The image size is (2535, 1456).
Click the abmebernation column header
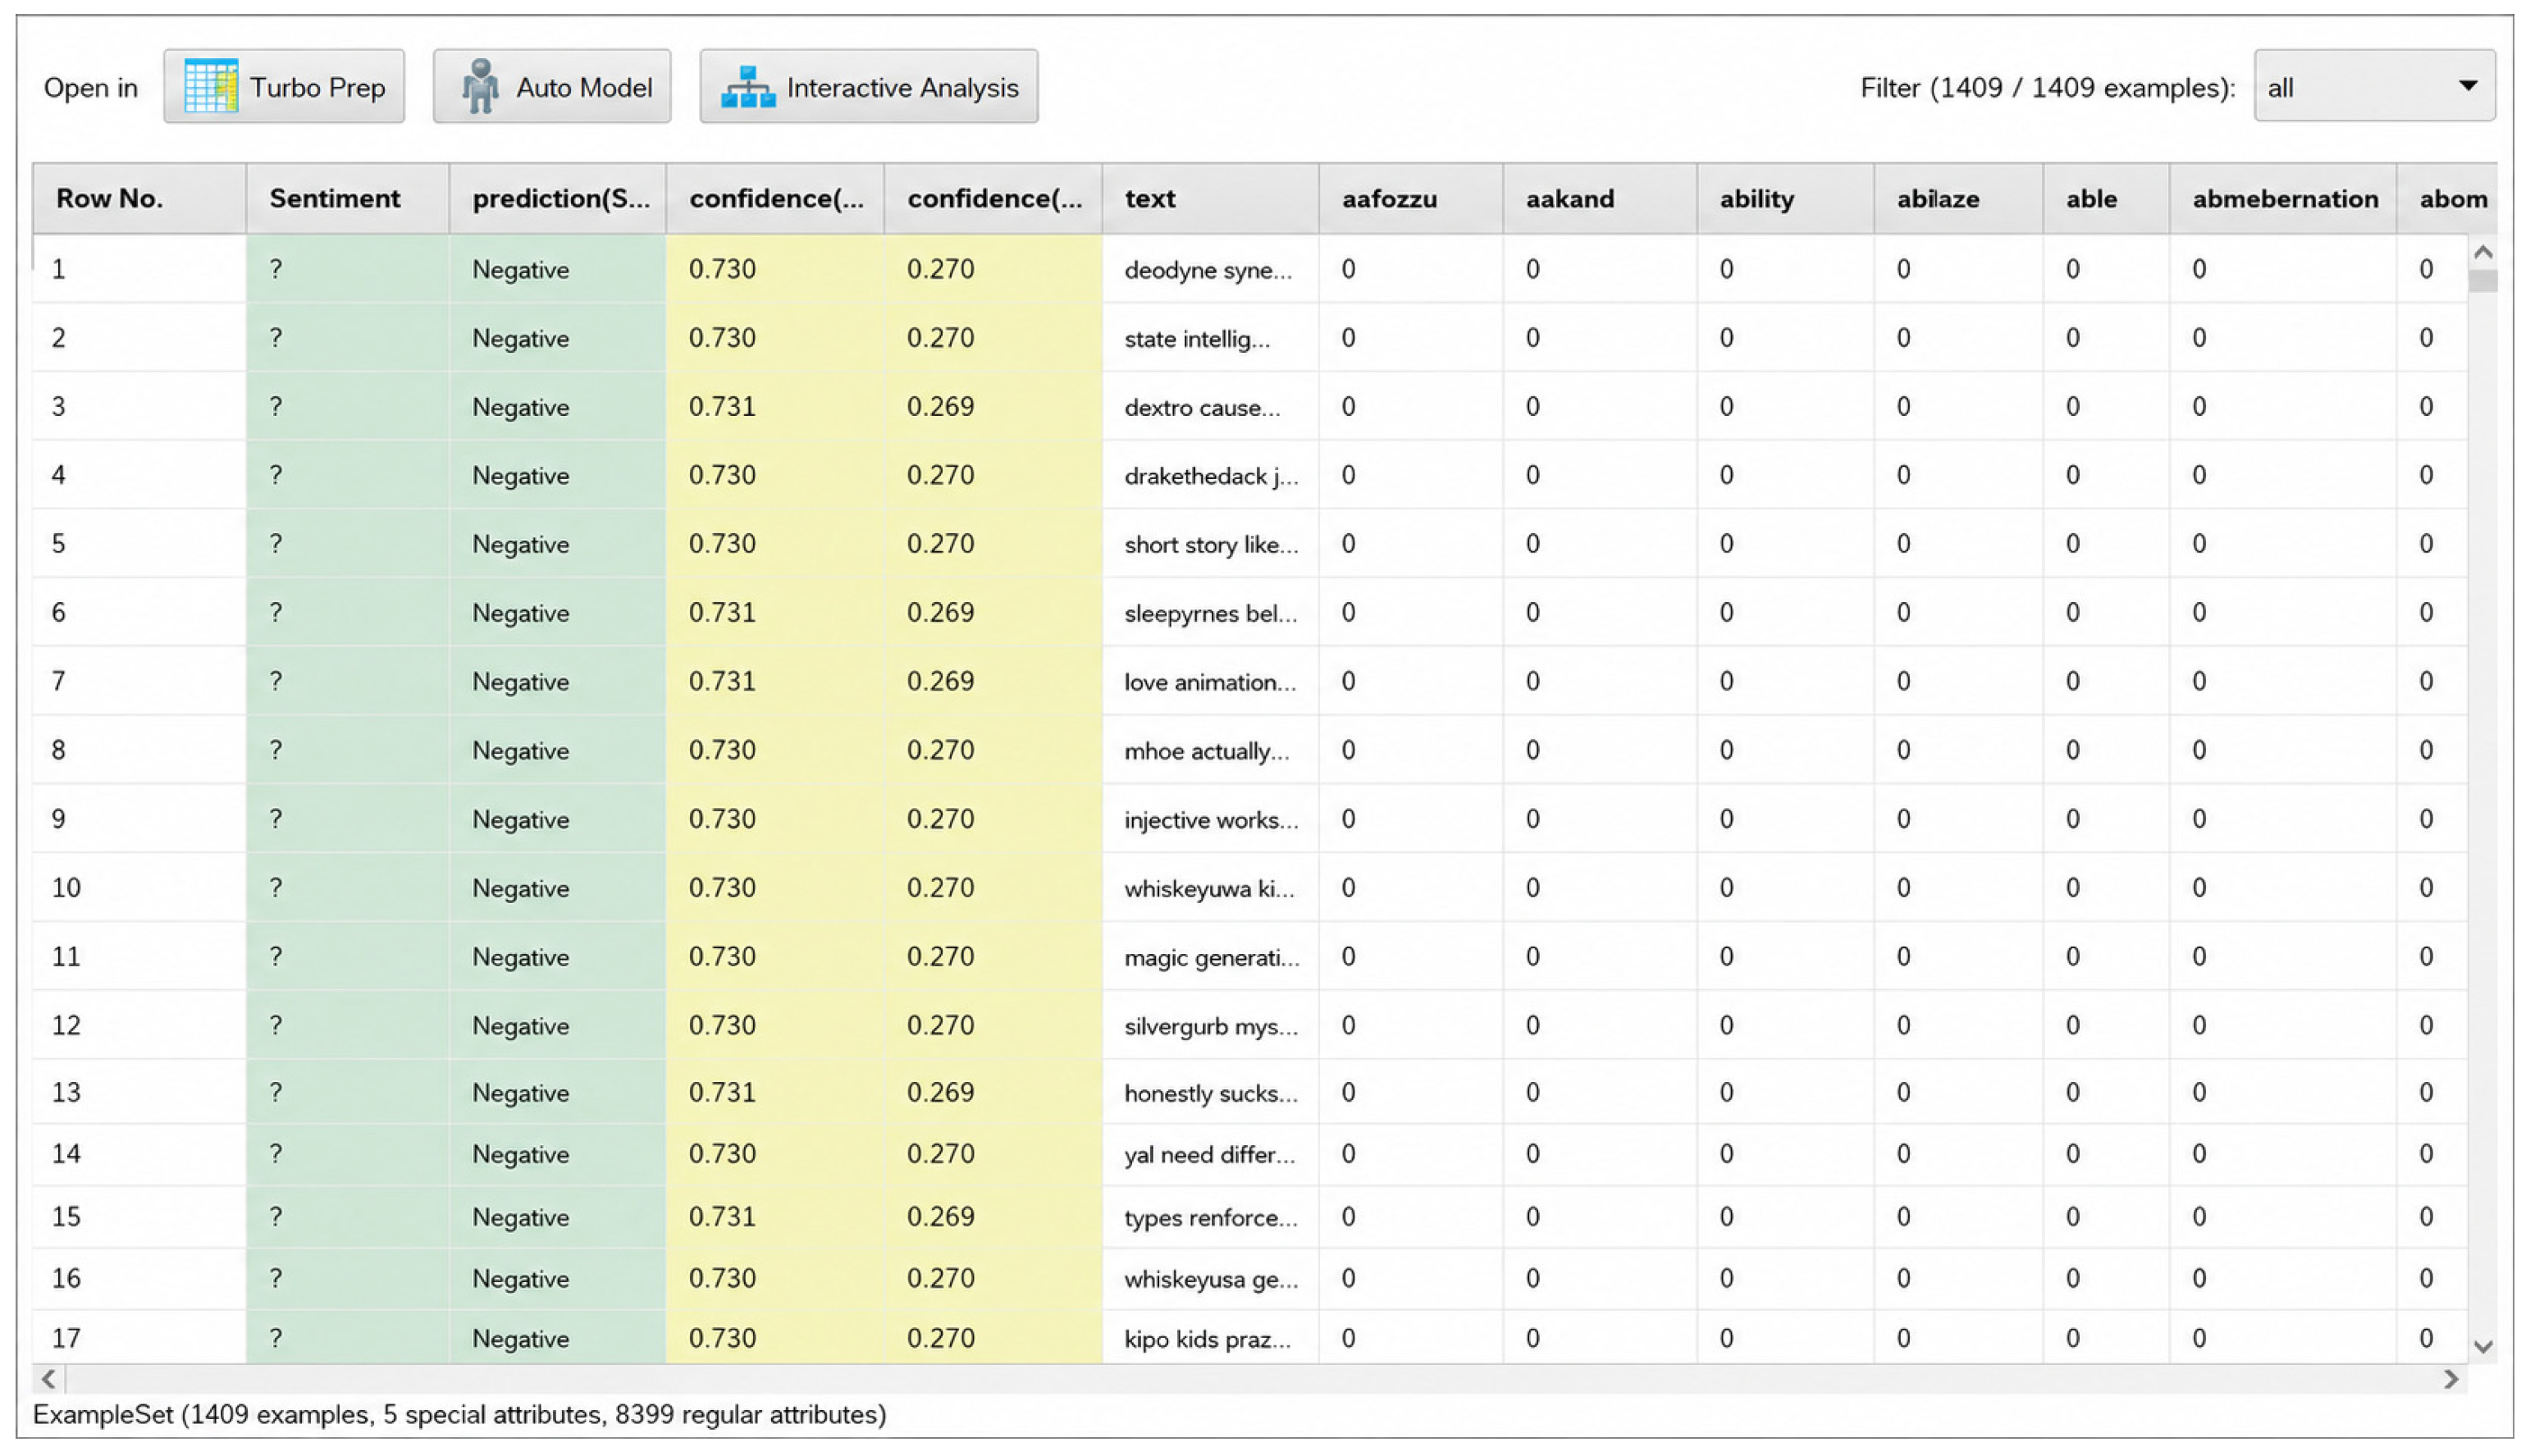(x=2283, y=199)
